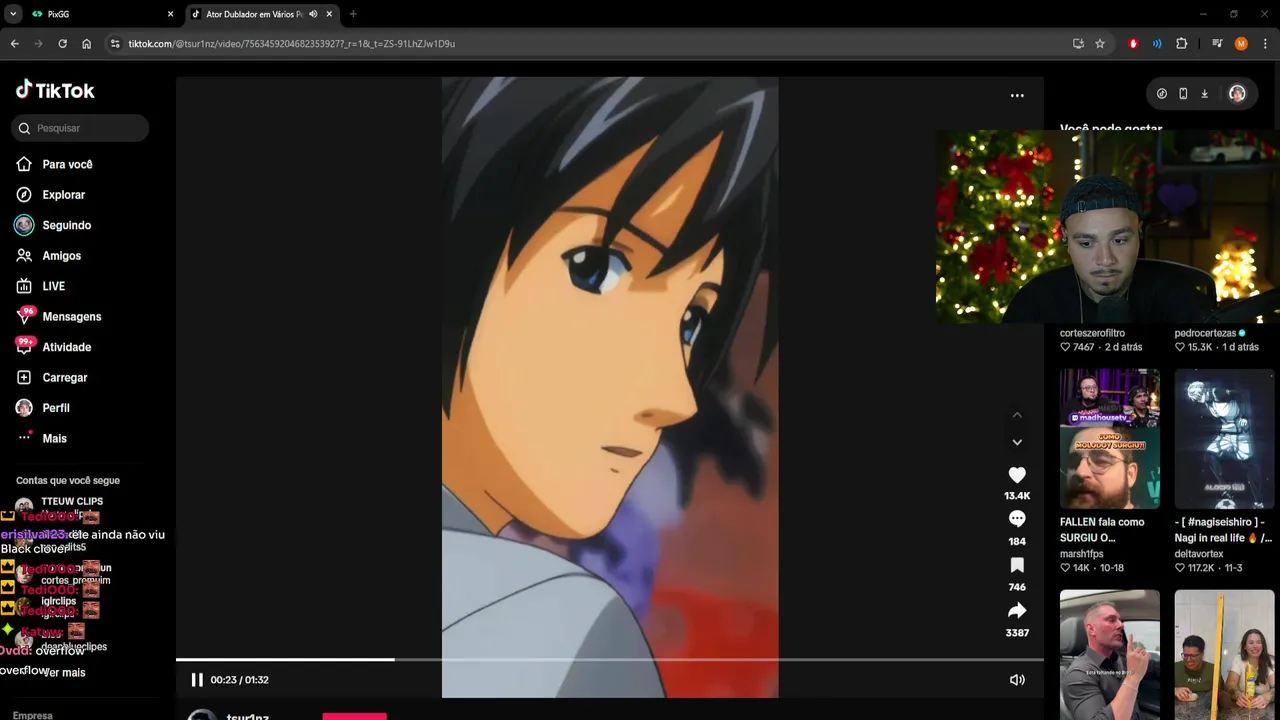The width and height of the screenshot is (1280, 720).
Task: Open a new browser tab
Action: (353, 14)
